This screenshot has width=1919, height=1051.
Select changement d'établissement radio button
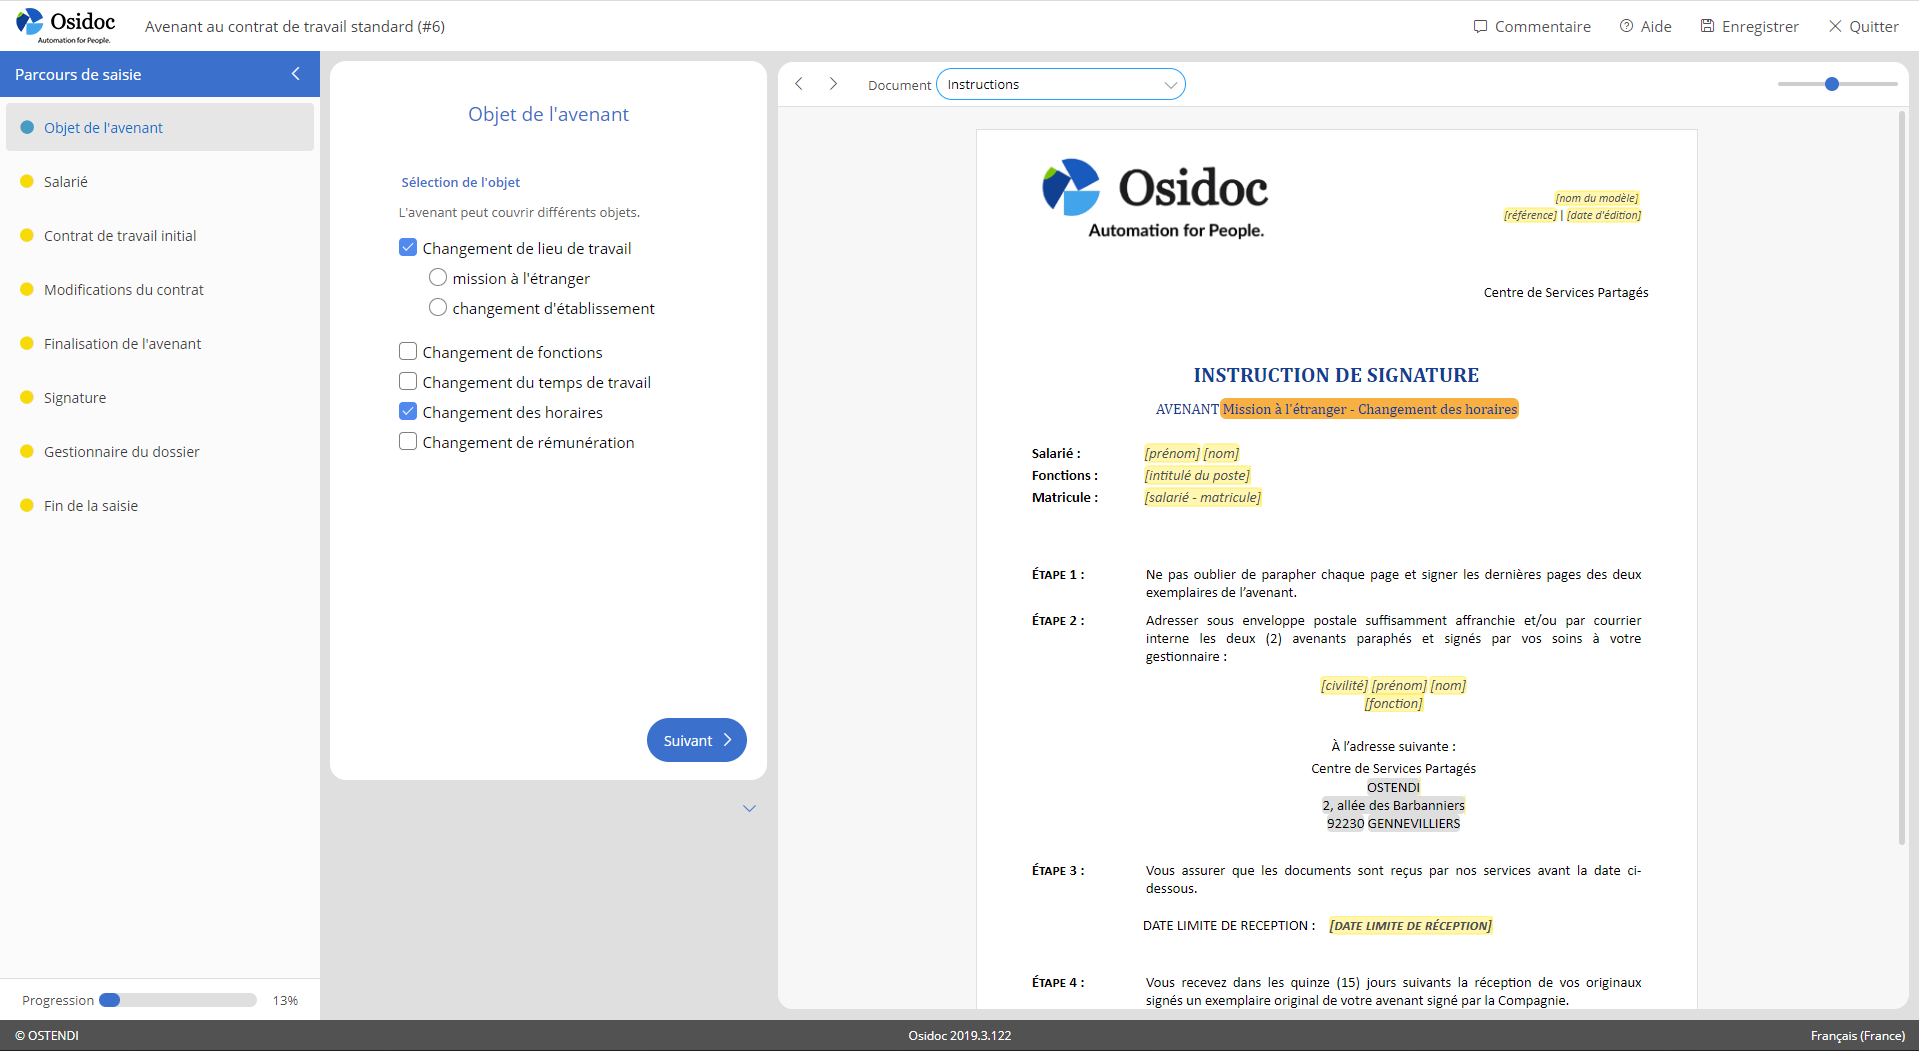tap(438, 307)
